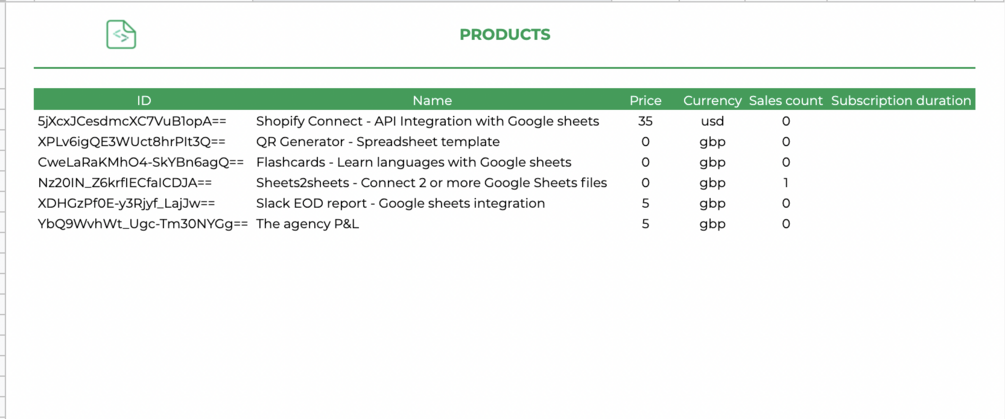Click the Name column header

[x=432, y=100]
